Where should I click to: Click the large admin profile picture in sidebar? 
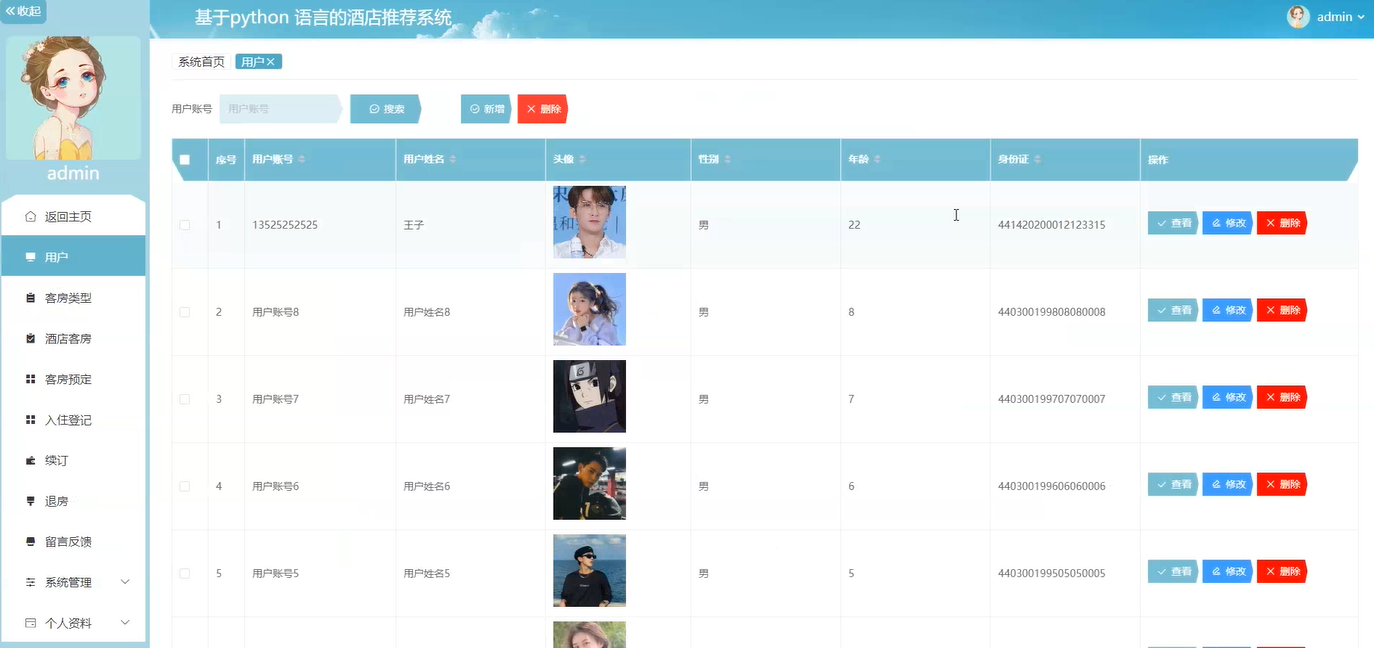point(73,98)
